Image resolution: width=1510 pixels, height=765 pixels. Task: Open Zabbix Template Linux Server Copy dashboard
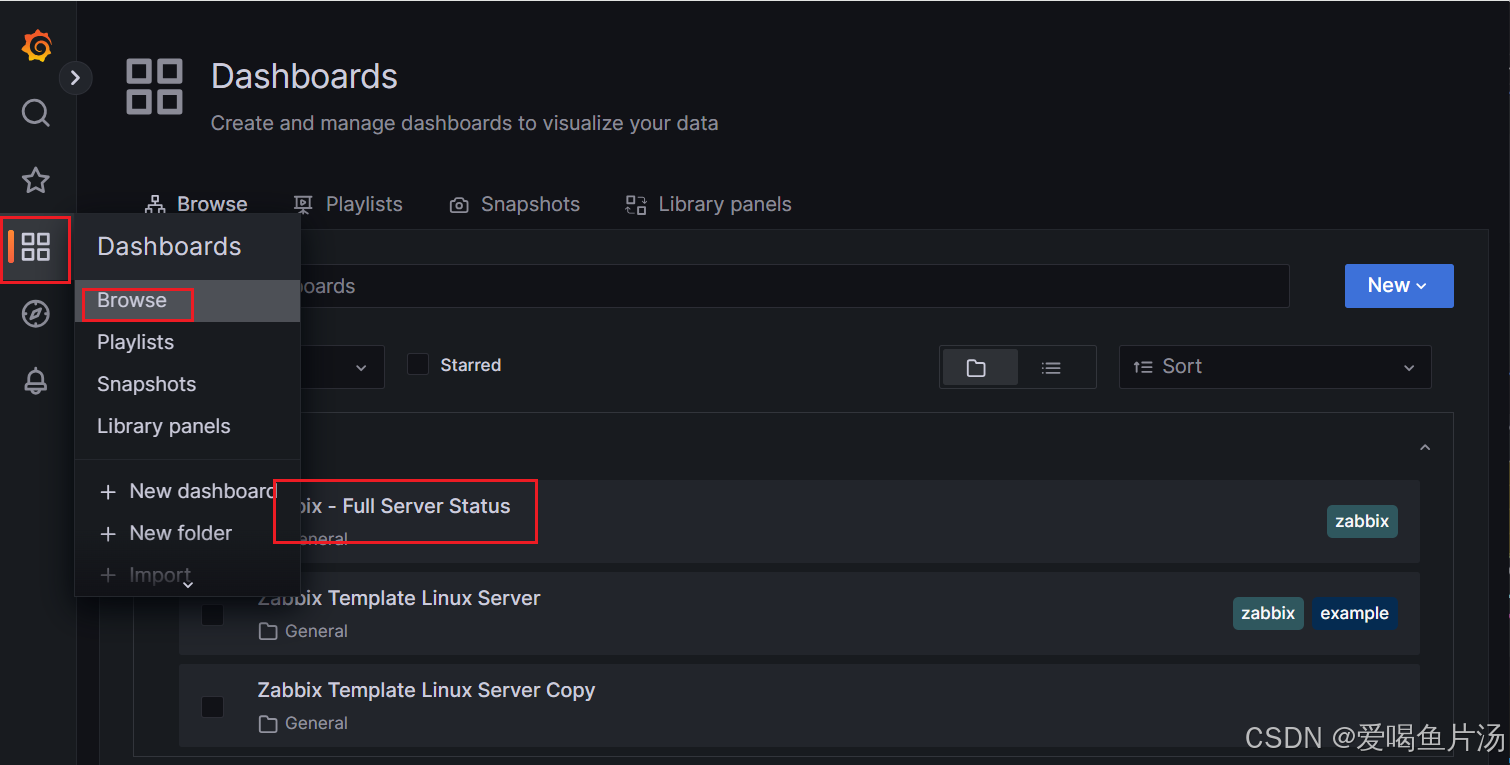click(x=426, y=690)
